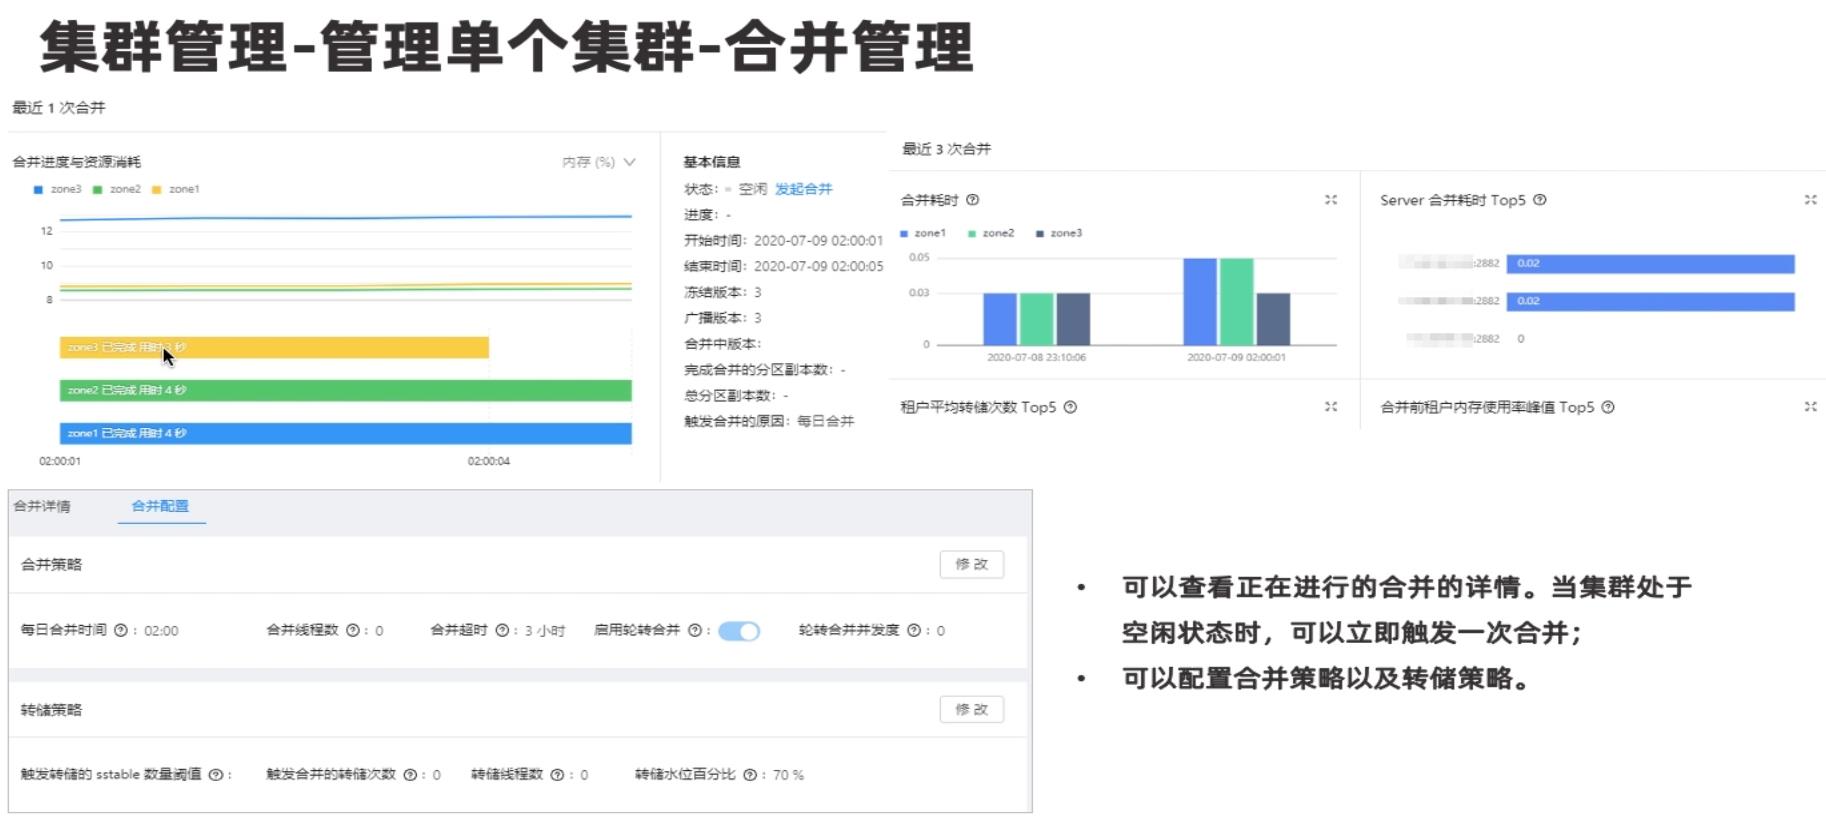The height and width of the screenshot is (837, 1826).
Task: Click the 发起合并 link
Action: point(803,189)
